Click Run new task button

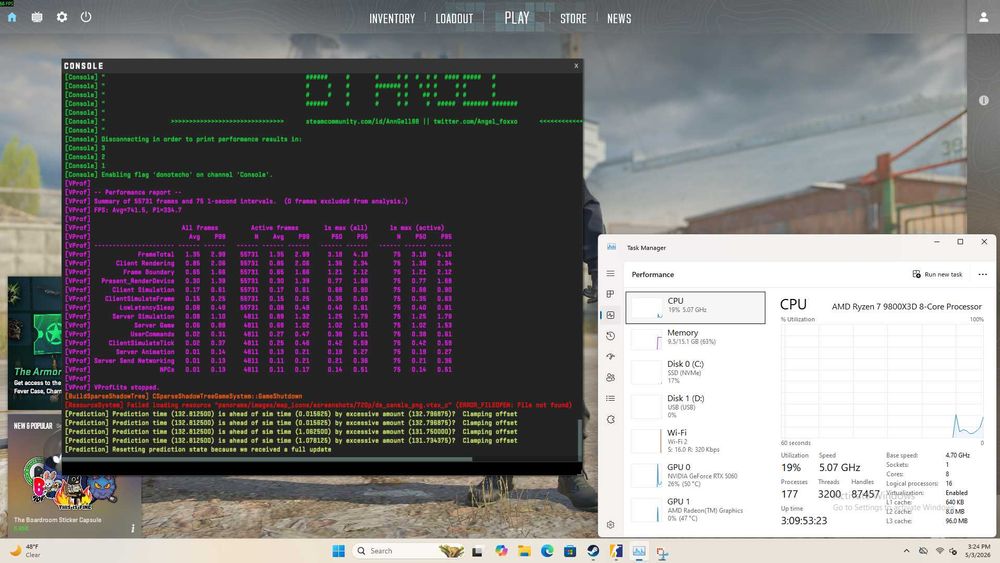click(937, 274)
